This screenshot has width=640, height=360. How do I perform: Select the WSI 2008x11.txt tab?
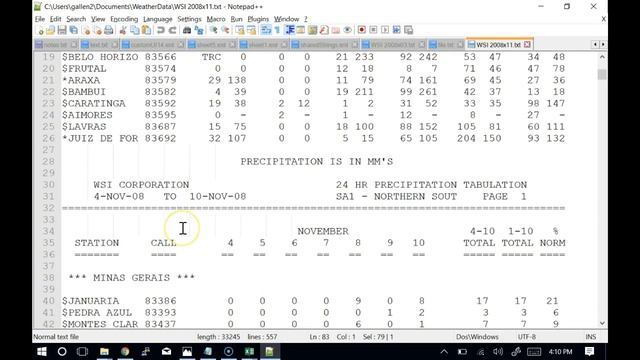pos(498,44)
